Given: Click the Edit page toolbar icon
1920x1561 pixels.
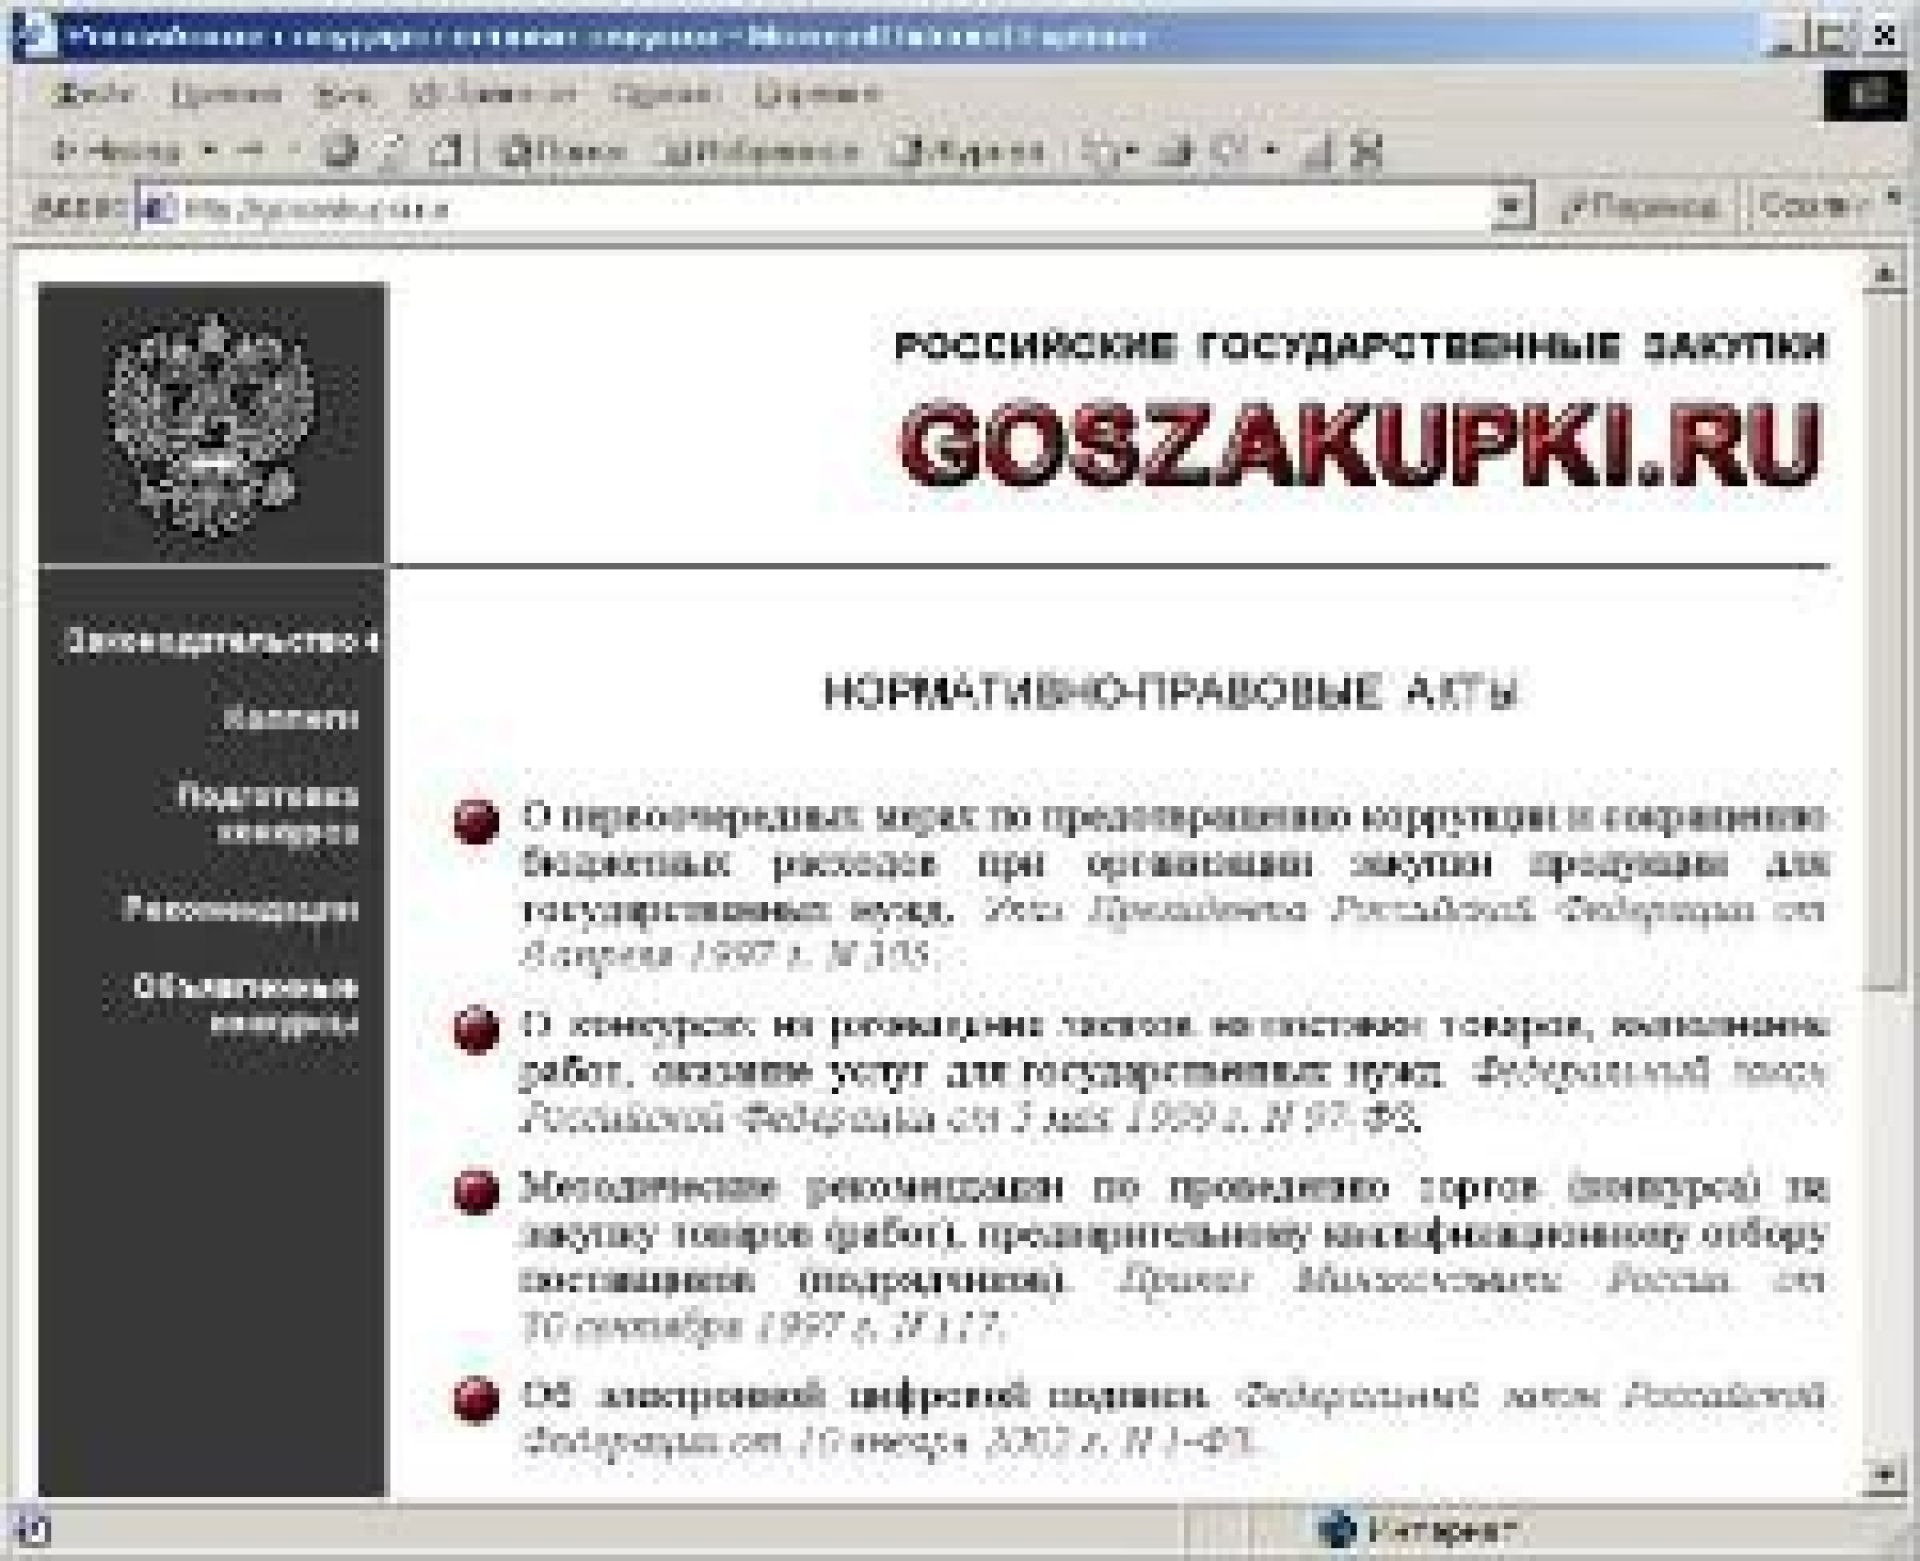Looking at the screenshot, I should click(x=1230, y=152).
